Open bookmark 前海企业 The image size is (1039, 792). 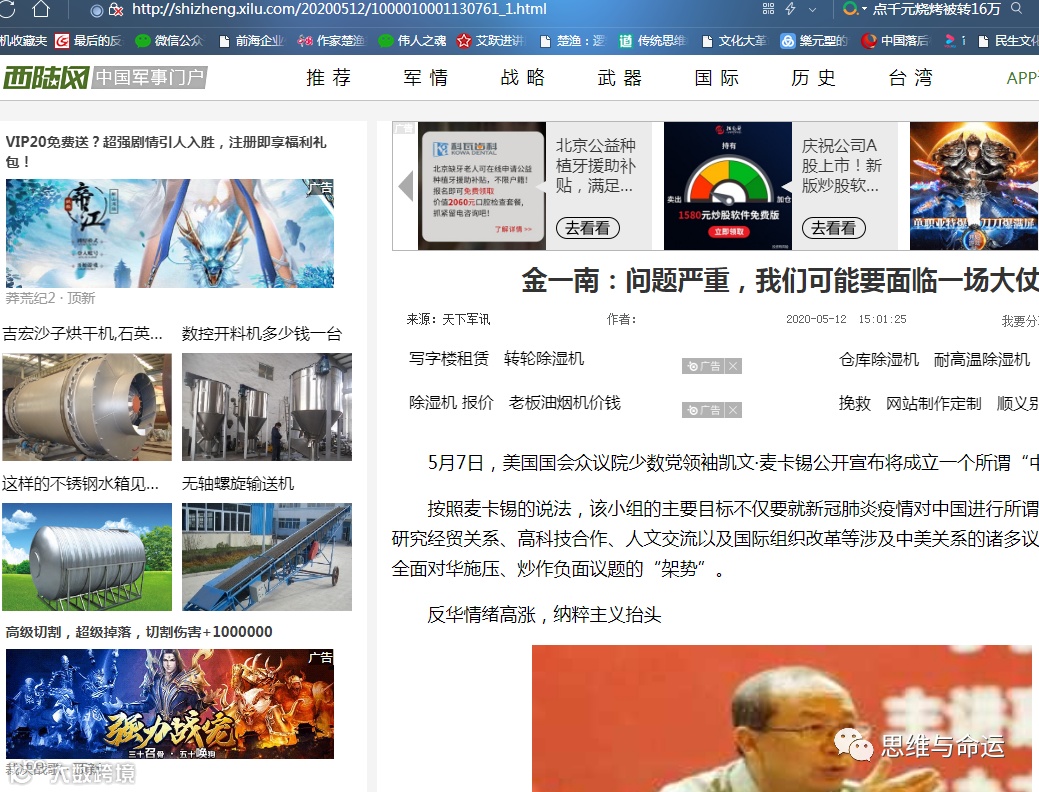(x=250, y=40)
